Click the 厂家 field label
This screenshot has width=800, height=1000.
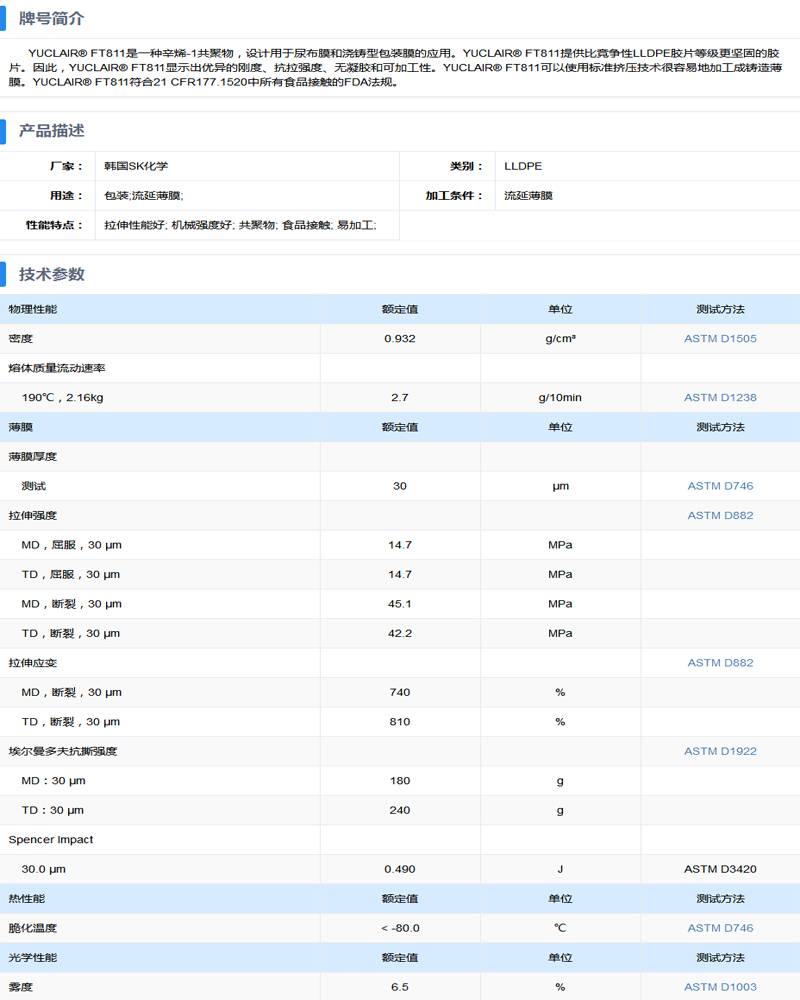coord(66,166)
